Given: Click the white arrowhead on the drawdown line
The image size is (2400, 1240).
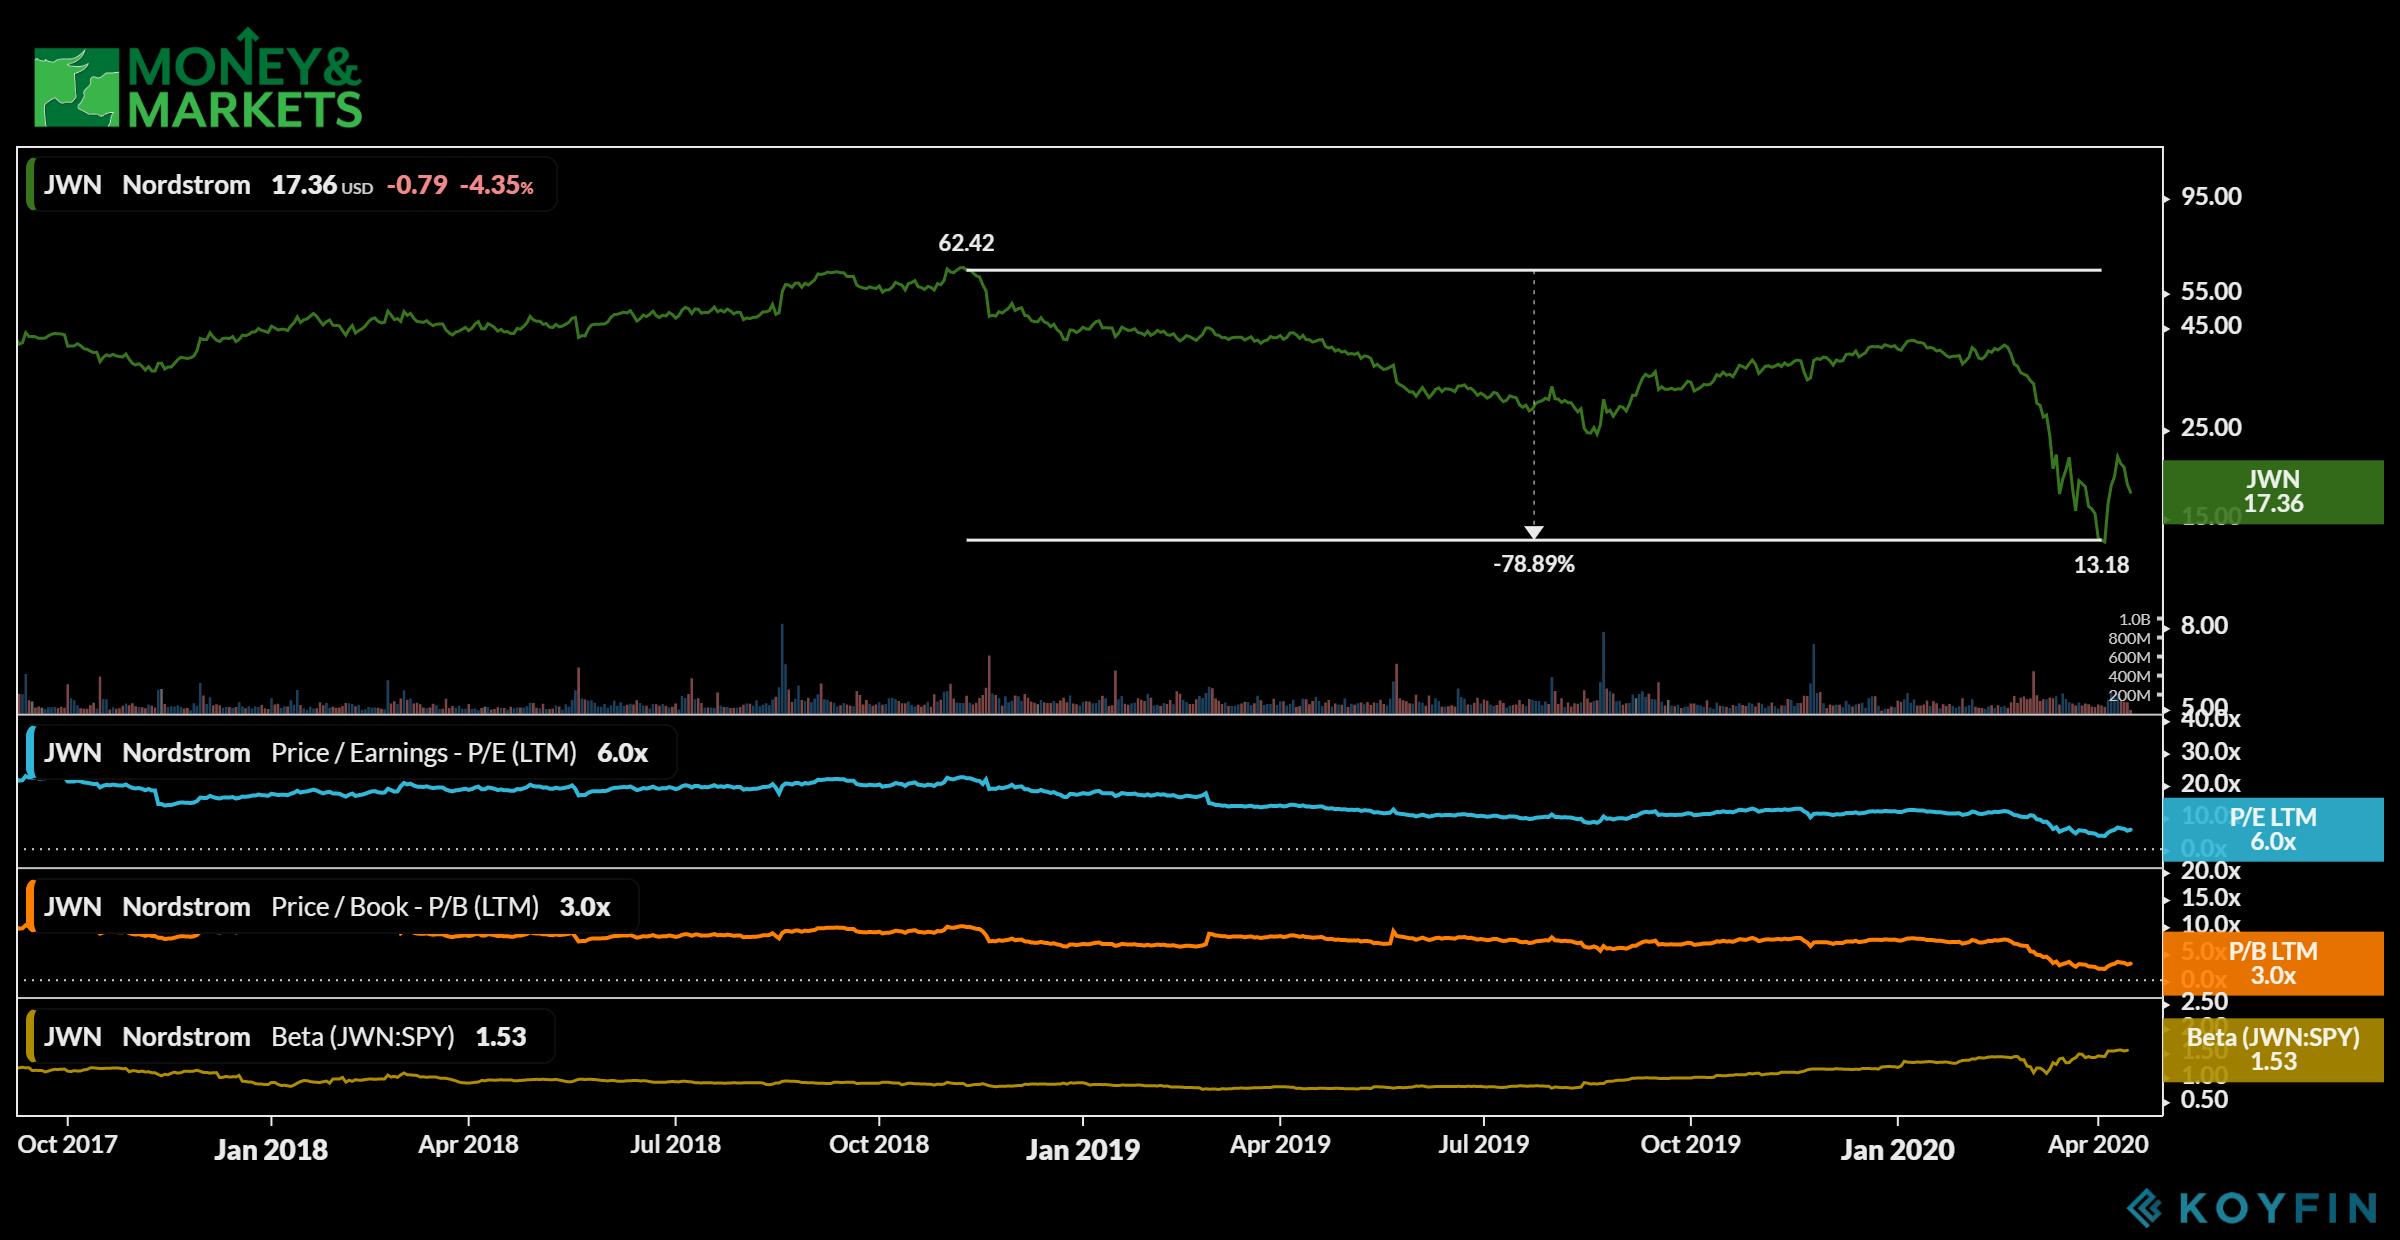Looking at the screenshot, I should (1533, 532).
